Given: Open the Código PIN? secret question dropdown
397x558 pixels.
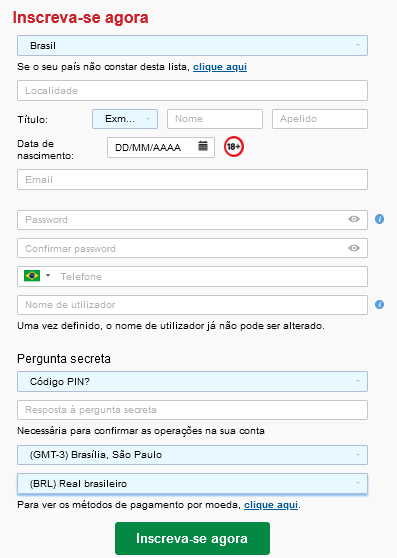Looking at the screenshot, I should point(192,381).
